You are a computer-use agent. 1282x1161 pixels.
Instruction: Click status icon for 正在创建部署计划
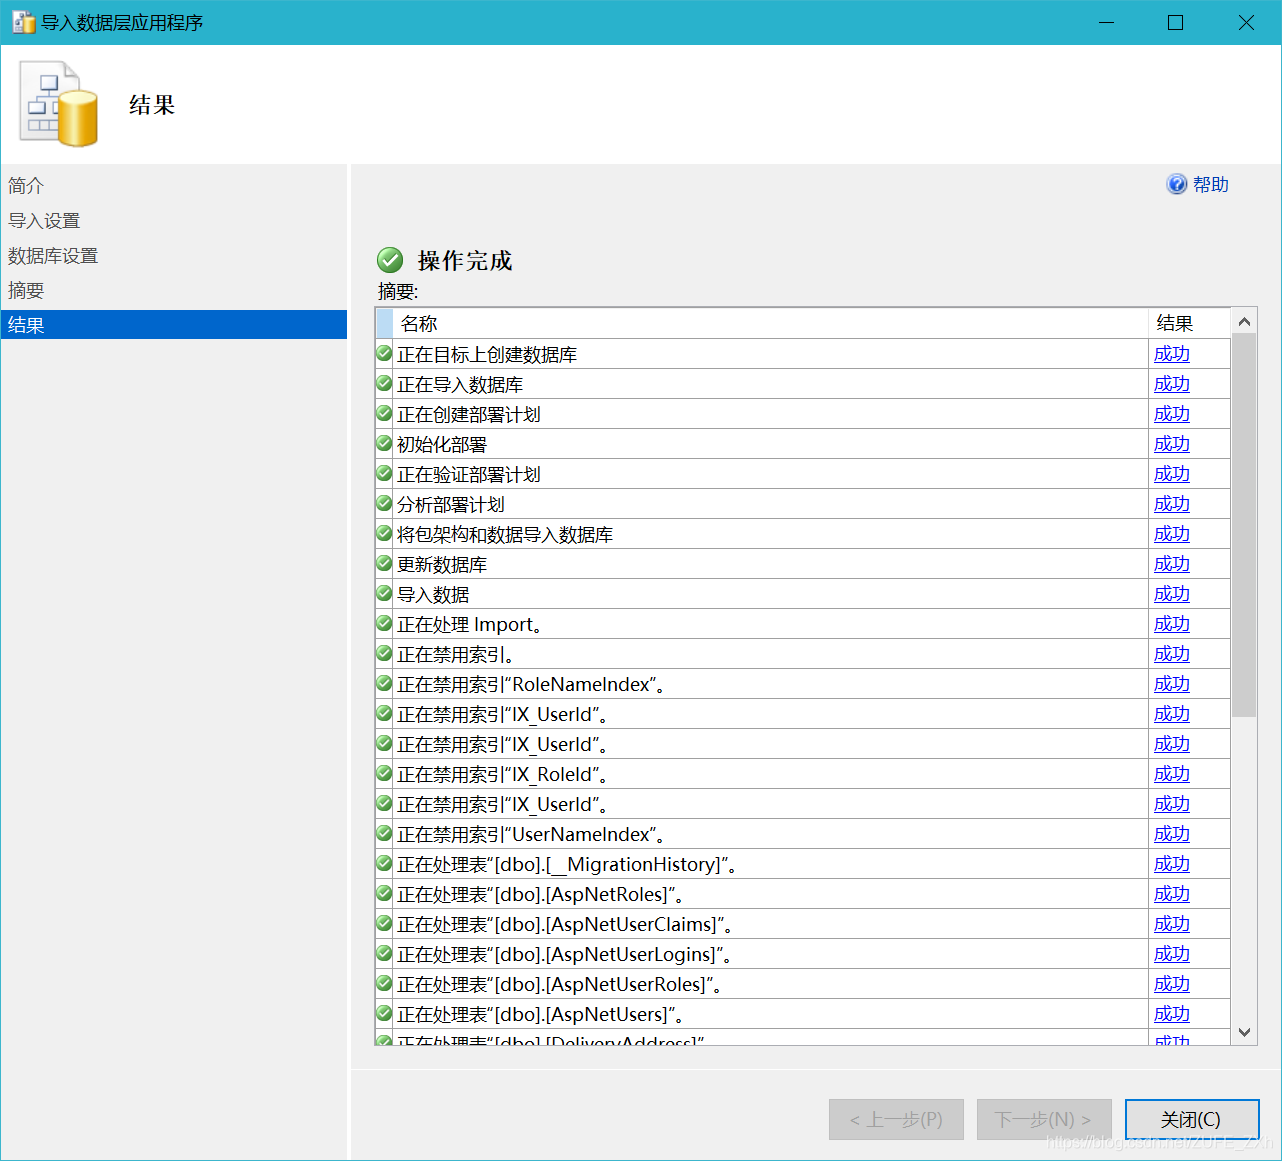384,413
